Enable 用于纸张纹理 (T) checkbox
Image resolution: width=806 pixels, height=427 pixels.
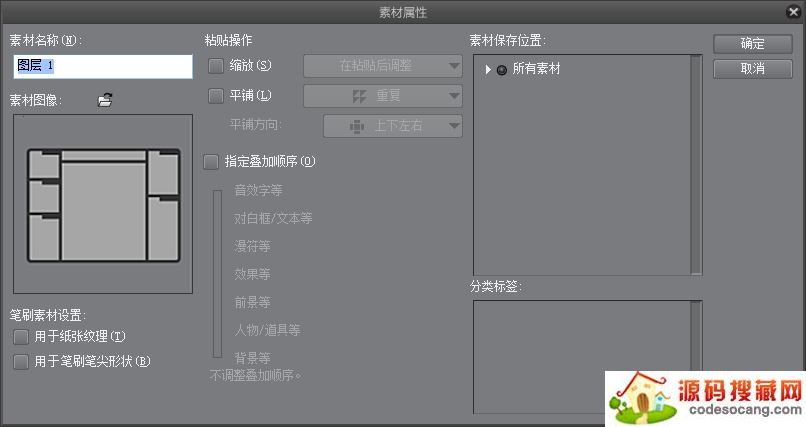pyautogui.click(x=21, y=337)
